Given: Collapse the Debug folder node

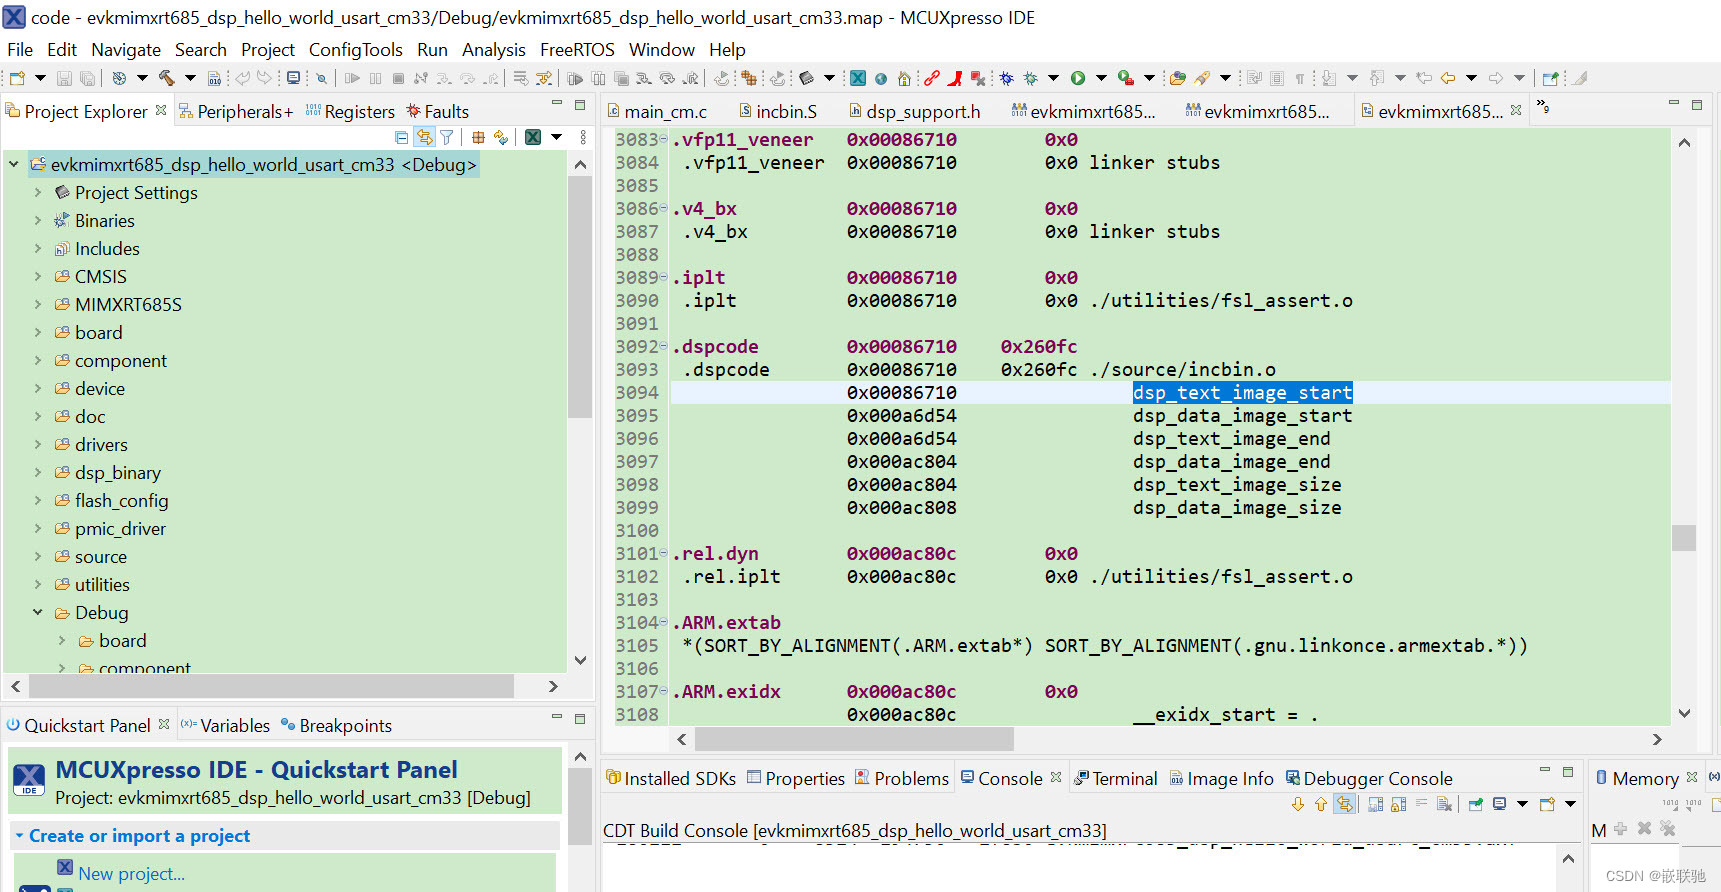Looking at the screenshot, I should [38, 612].
